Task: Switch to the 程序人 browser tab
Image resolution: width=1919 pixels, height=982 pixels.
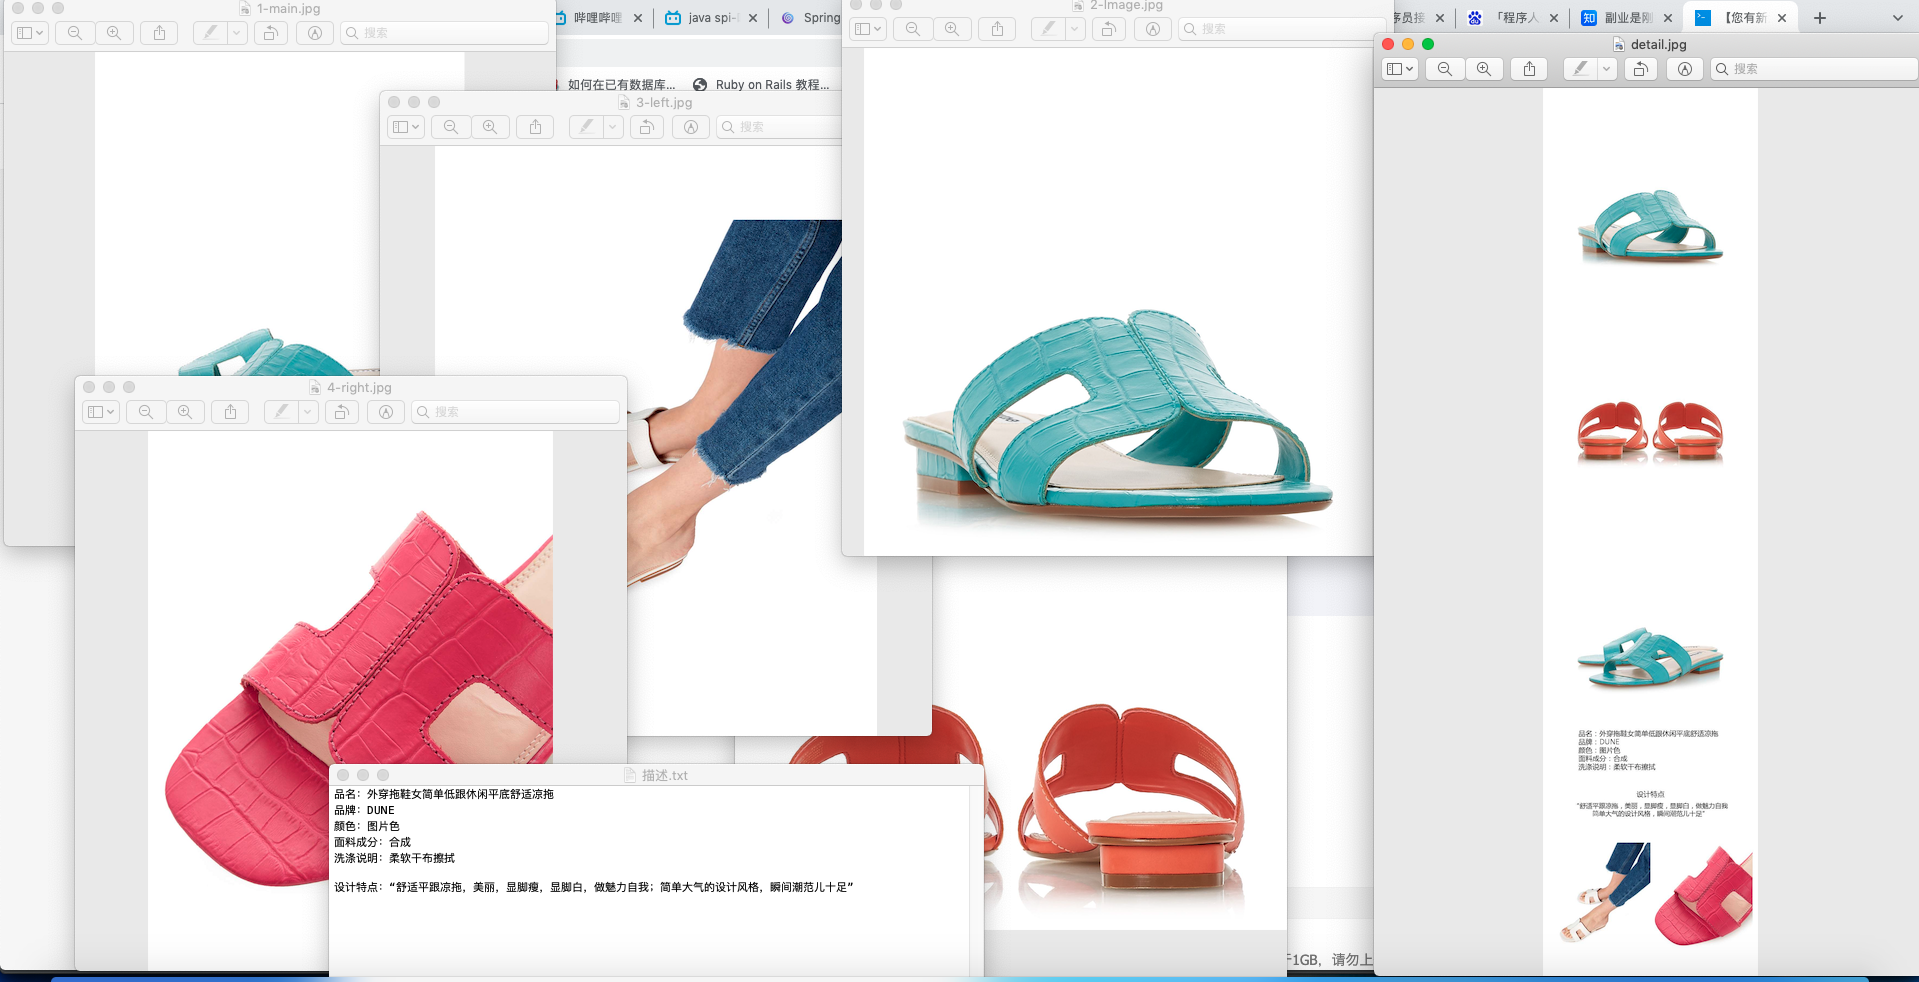Action: click(x=1515, y=18)
